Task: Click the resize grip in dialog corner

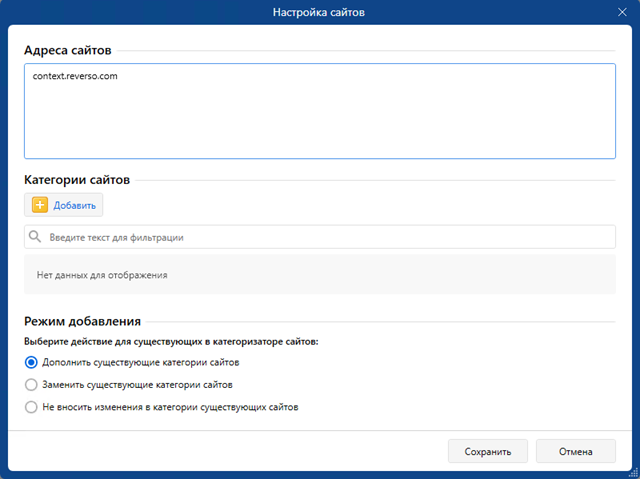Action: (x=634, y=473)
